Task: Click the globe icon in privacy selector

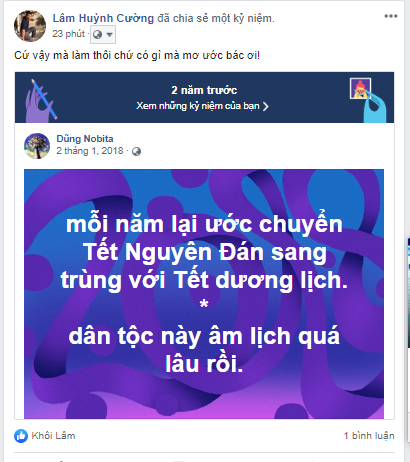Action: (x=97, y=34)
